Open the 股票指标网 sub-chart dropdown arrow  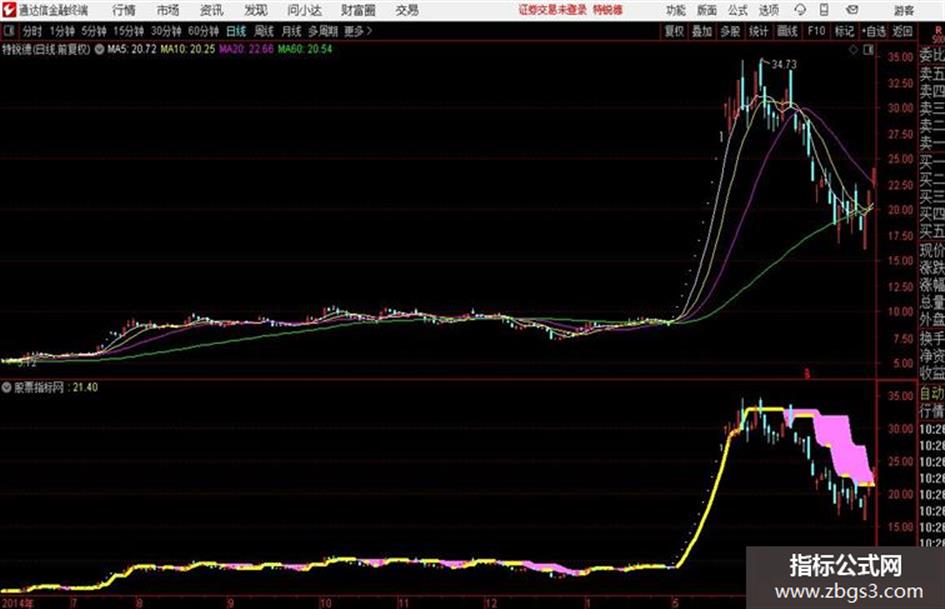tap(7, 388)
